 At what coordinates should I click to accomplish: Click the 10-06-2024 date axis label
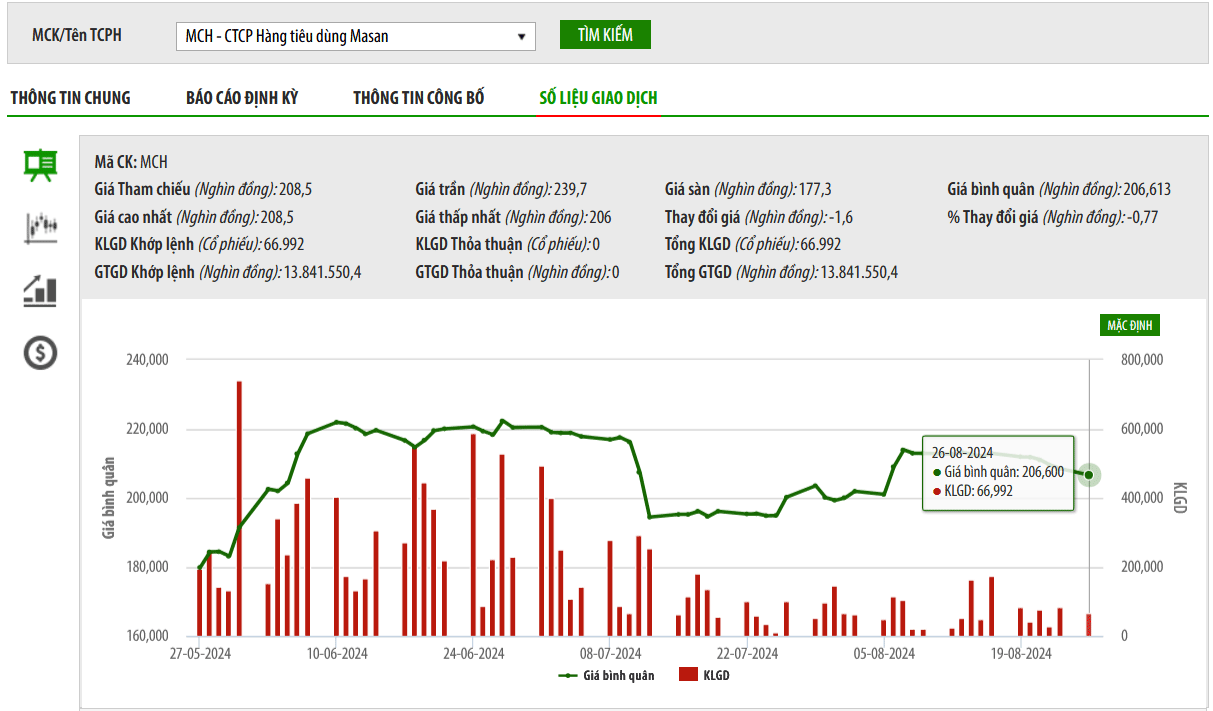click(x=337, y=654)
